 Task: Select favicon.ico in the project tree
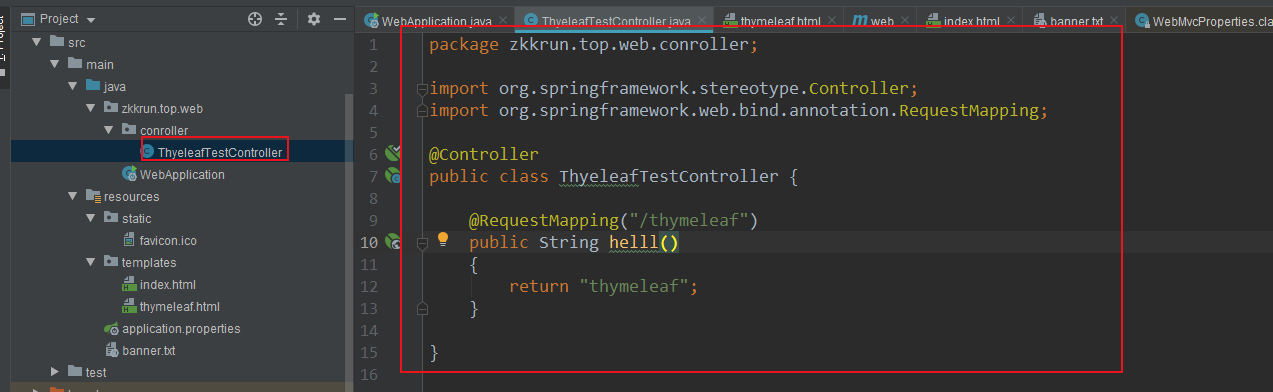click(168, 240)
